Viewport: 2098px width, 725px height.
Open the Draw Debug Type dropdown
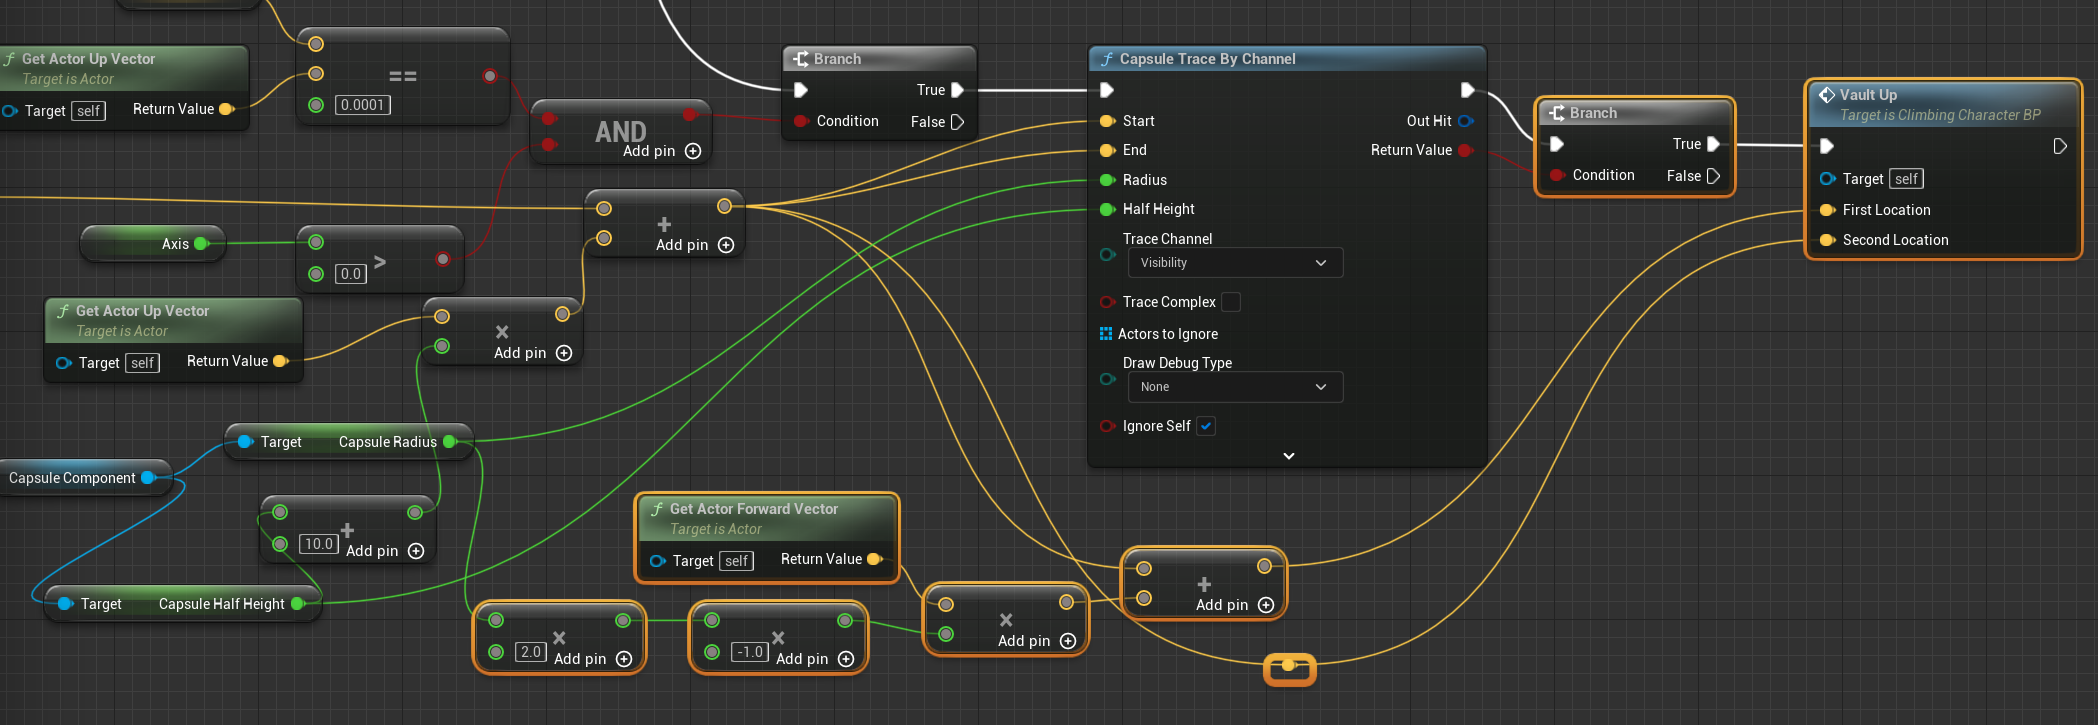[x=1234, y=387]
